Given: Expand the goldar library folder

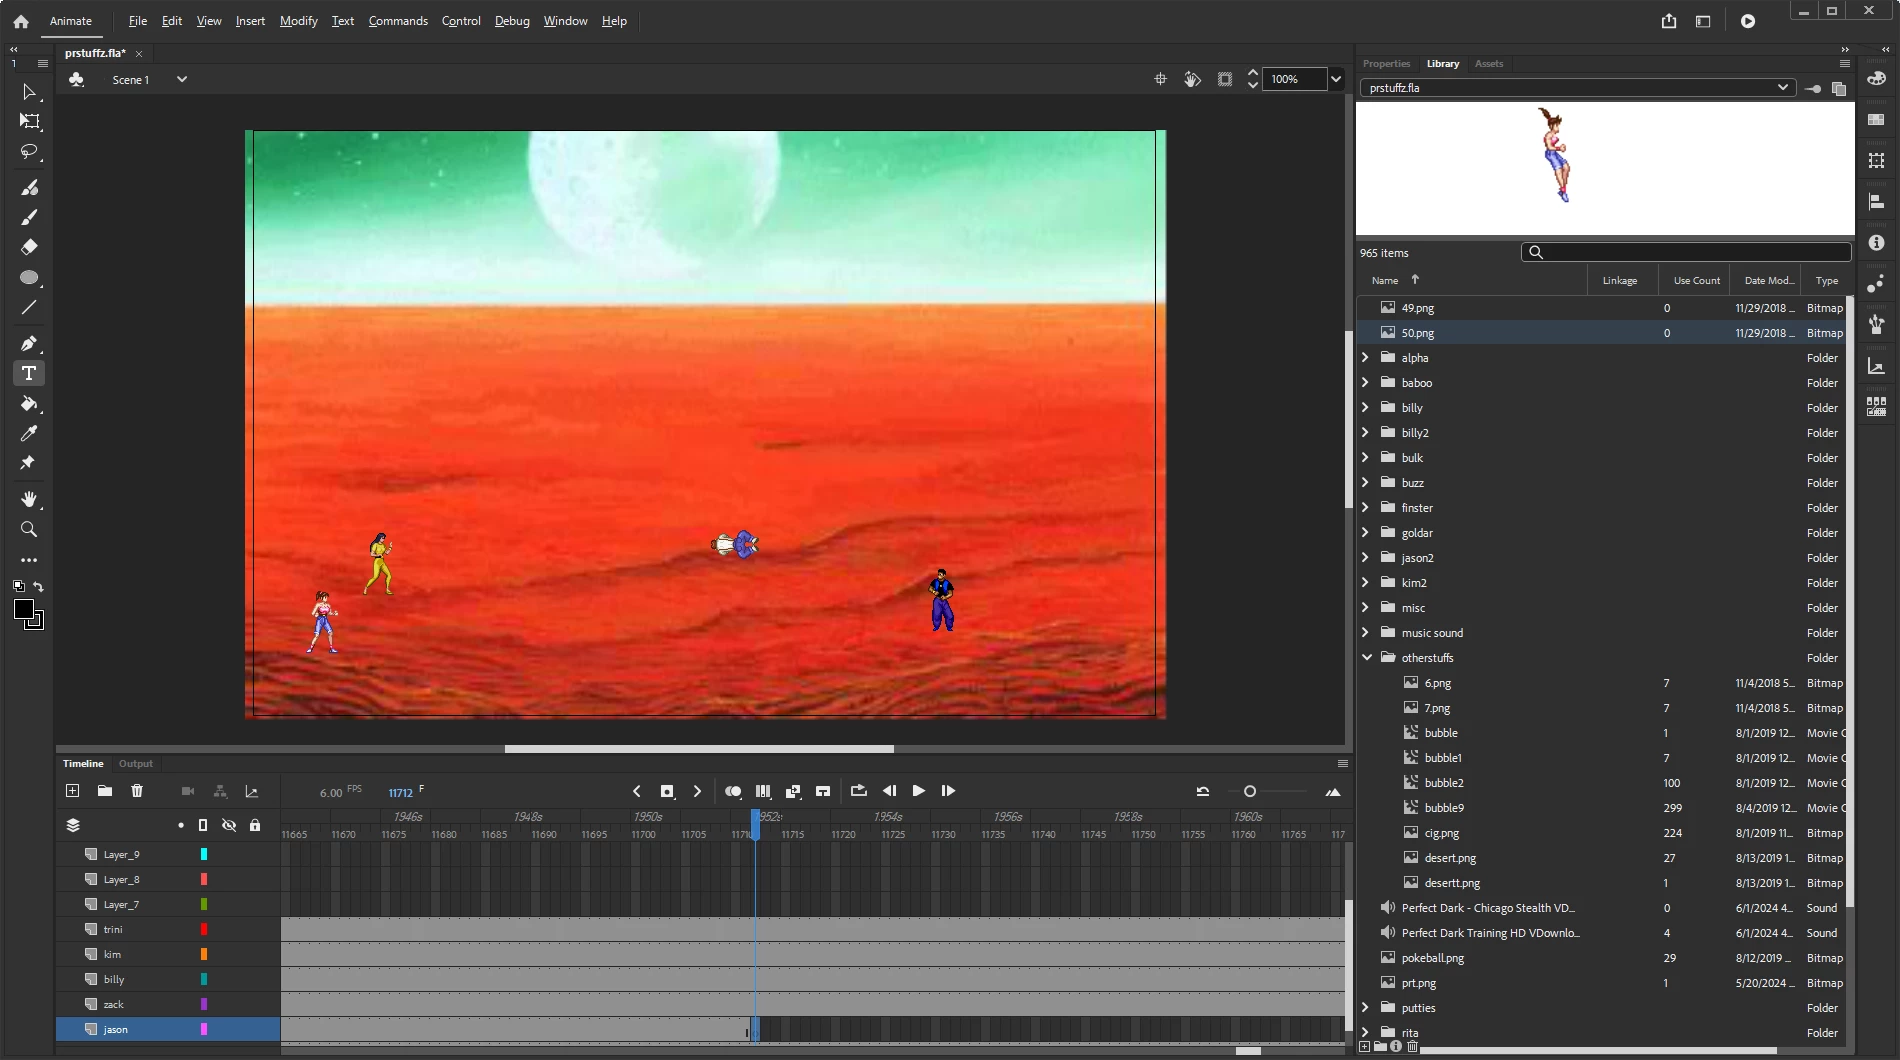Looking at the screenshot, I should 1366,532.
